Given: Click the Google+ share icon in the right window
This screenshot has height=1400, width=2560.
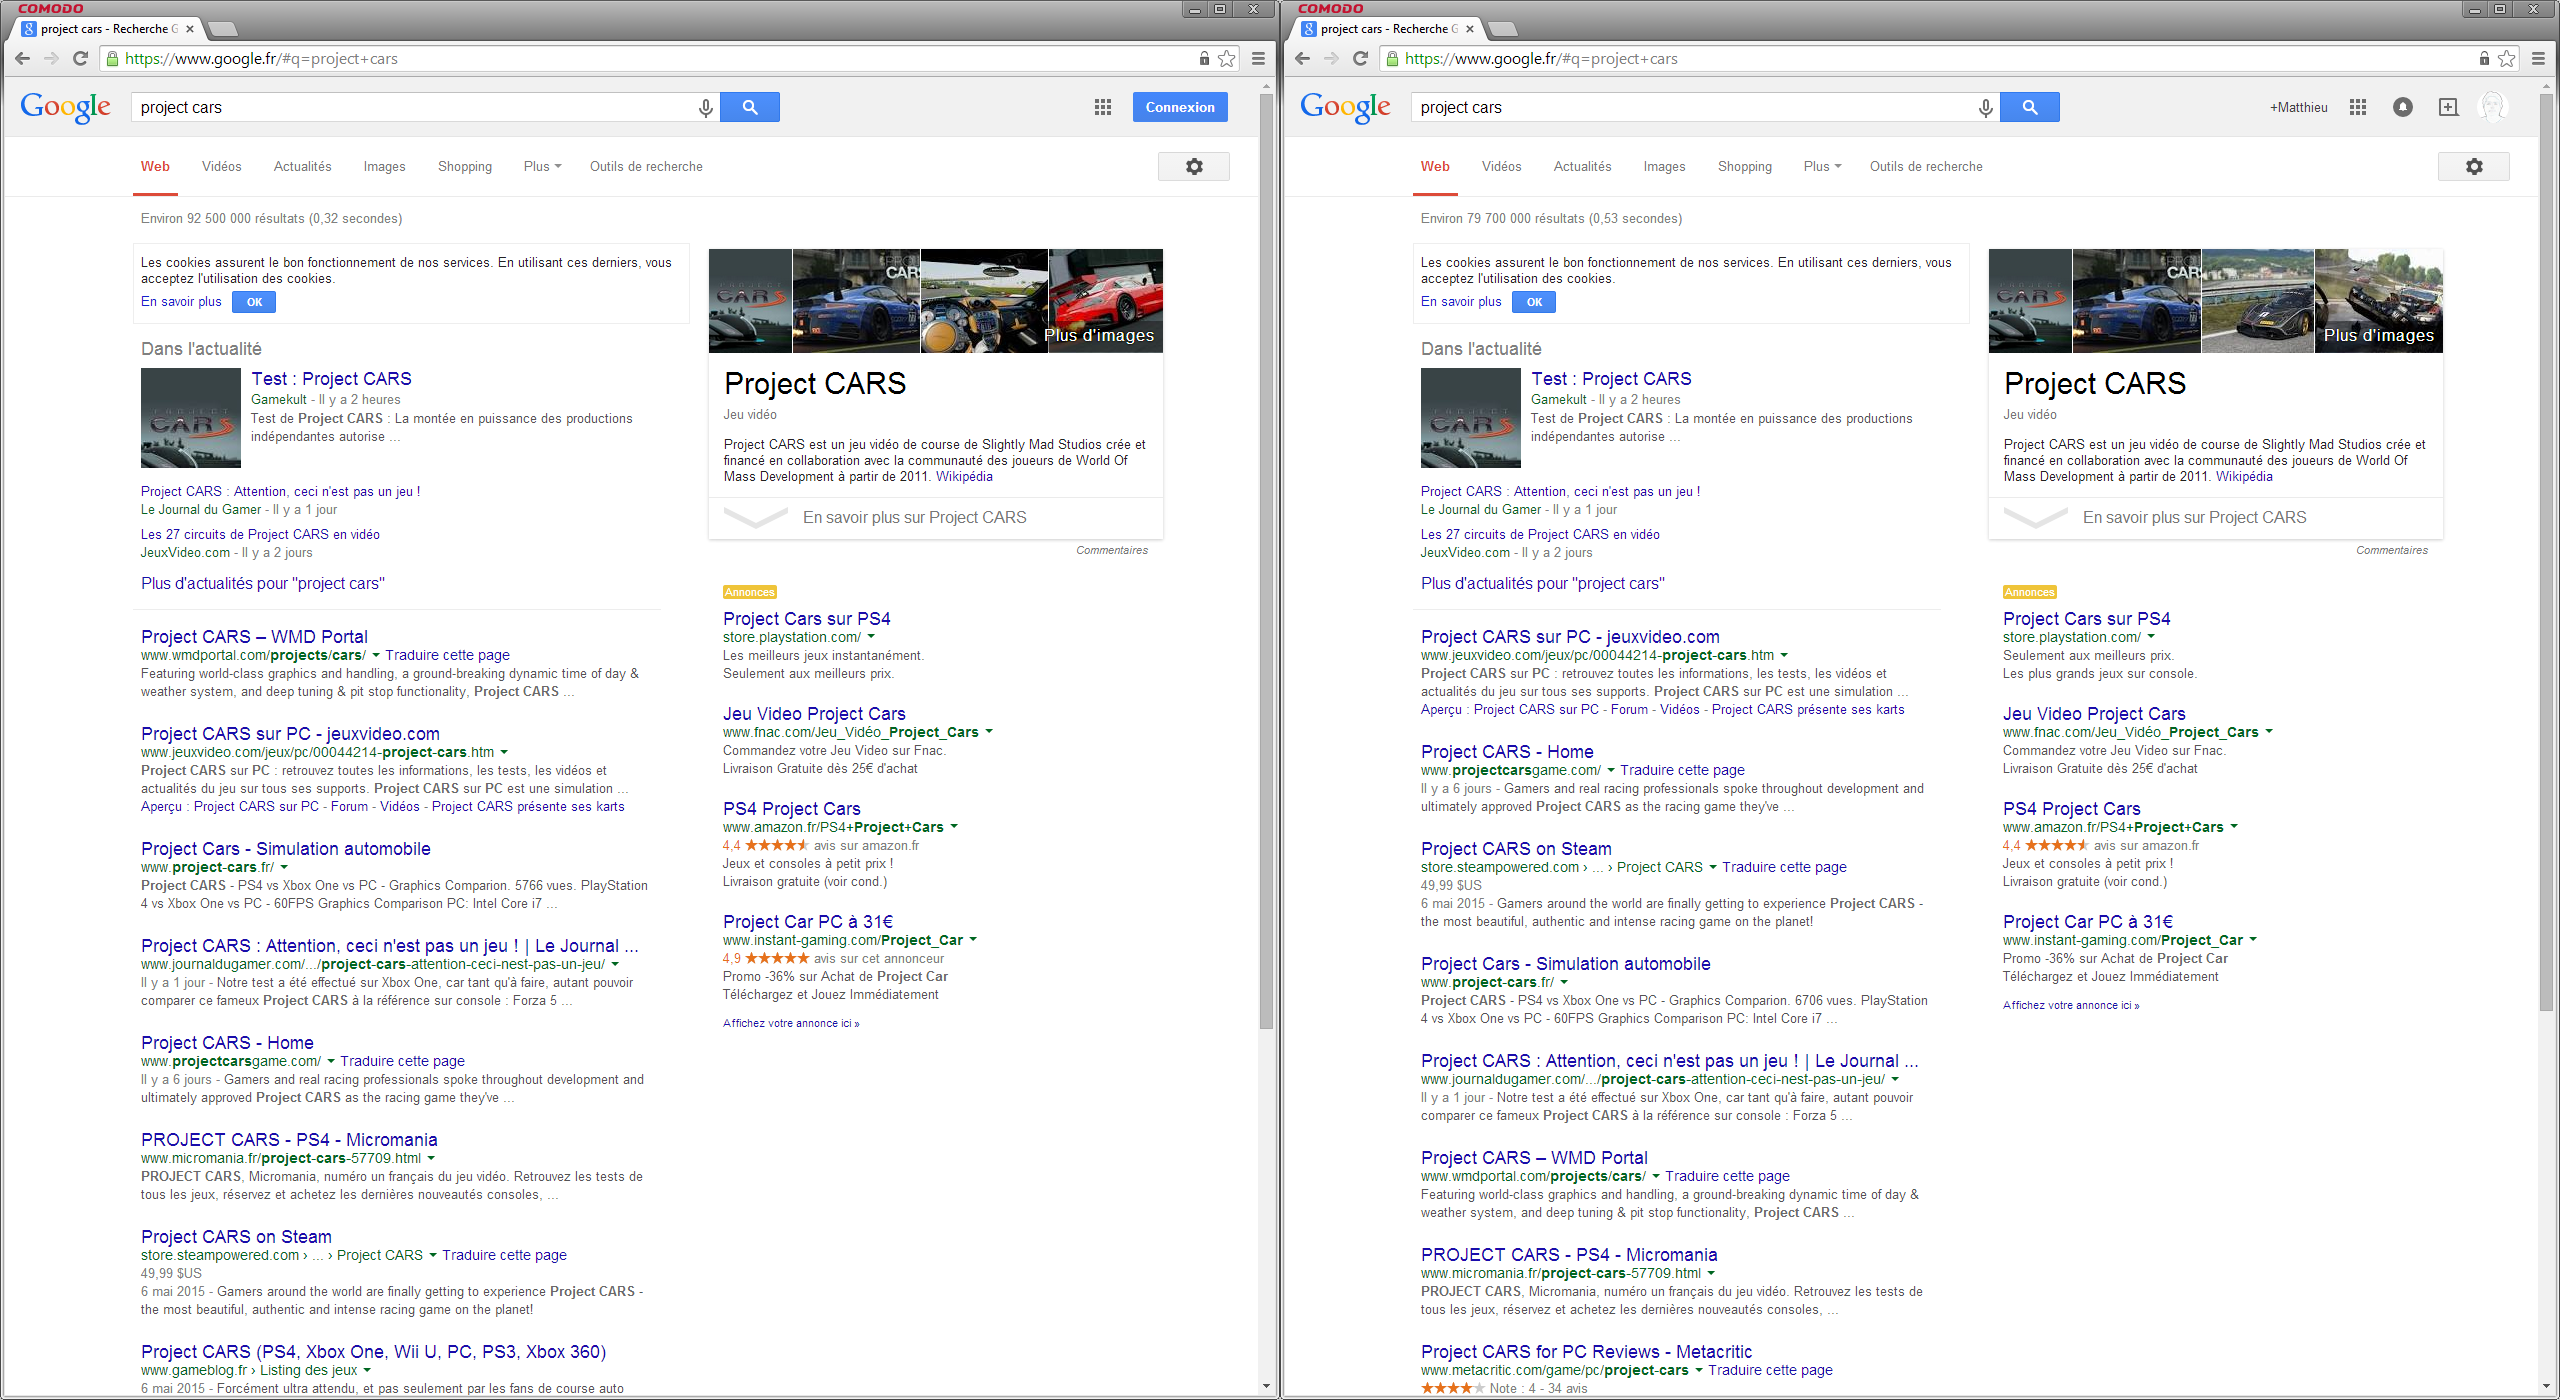Looking at the screenshot, I should coord(2448,107).
